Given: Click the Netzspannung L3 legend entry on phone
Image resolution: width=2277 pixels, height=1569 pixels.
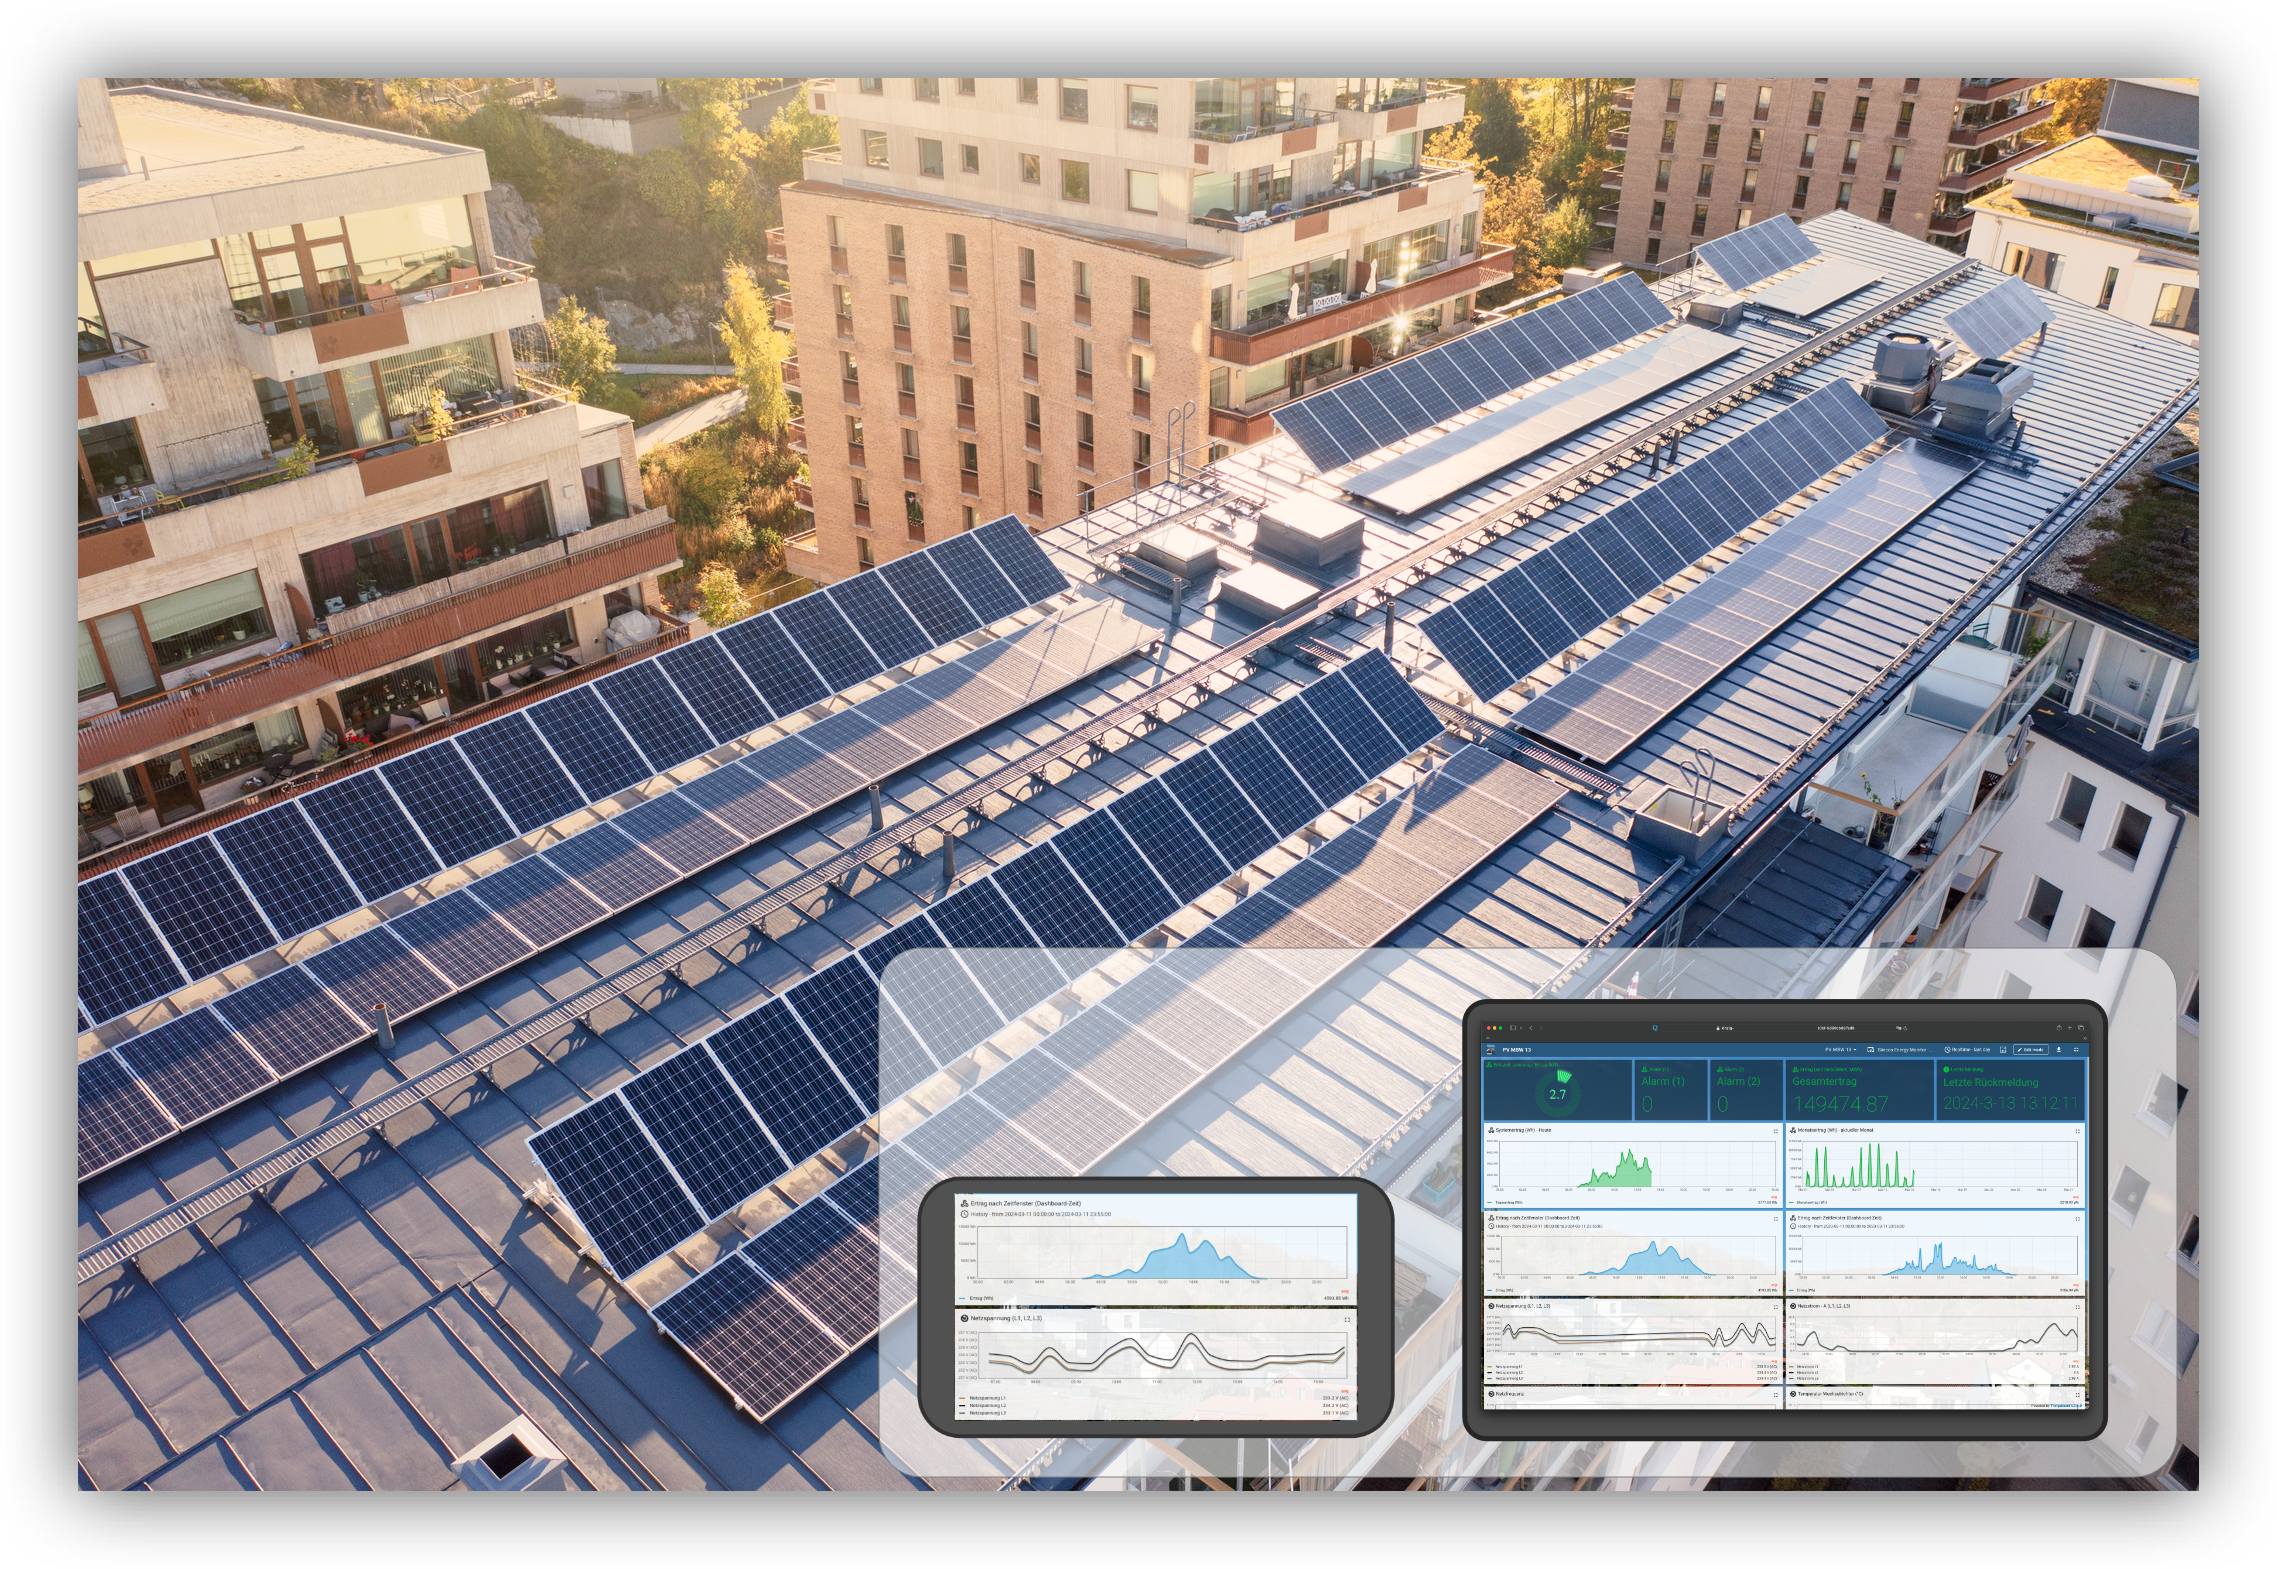Looking at the screenshot, I should coord(983,1413).
